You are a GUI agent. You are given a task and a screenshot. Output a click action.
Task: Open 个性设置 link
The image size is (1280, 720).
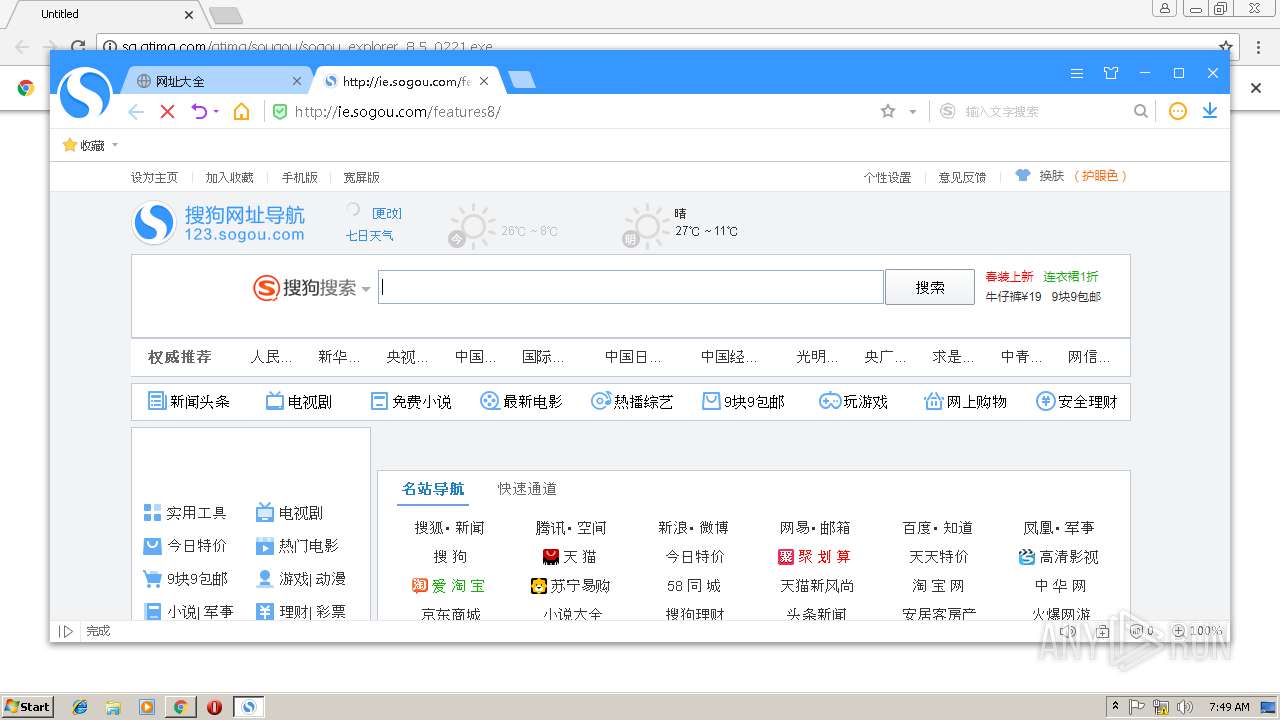click(888, 177)
